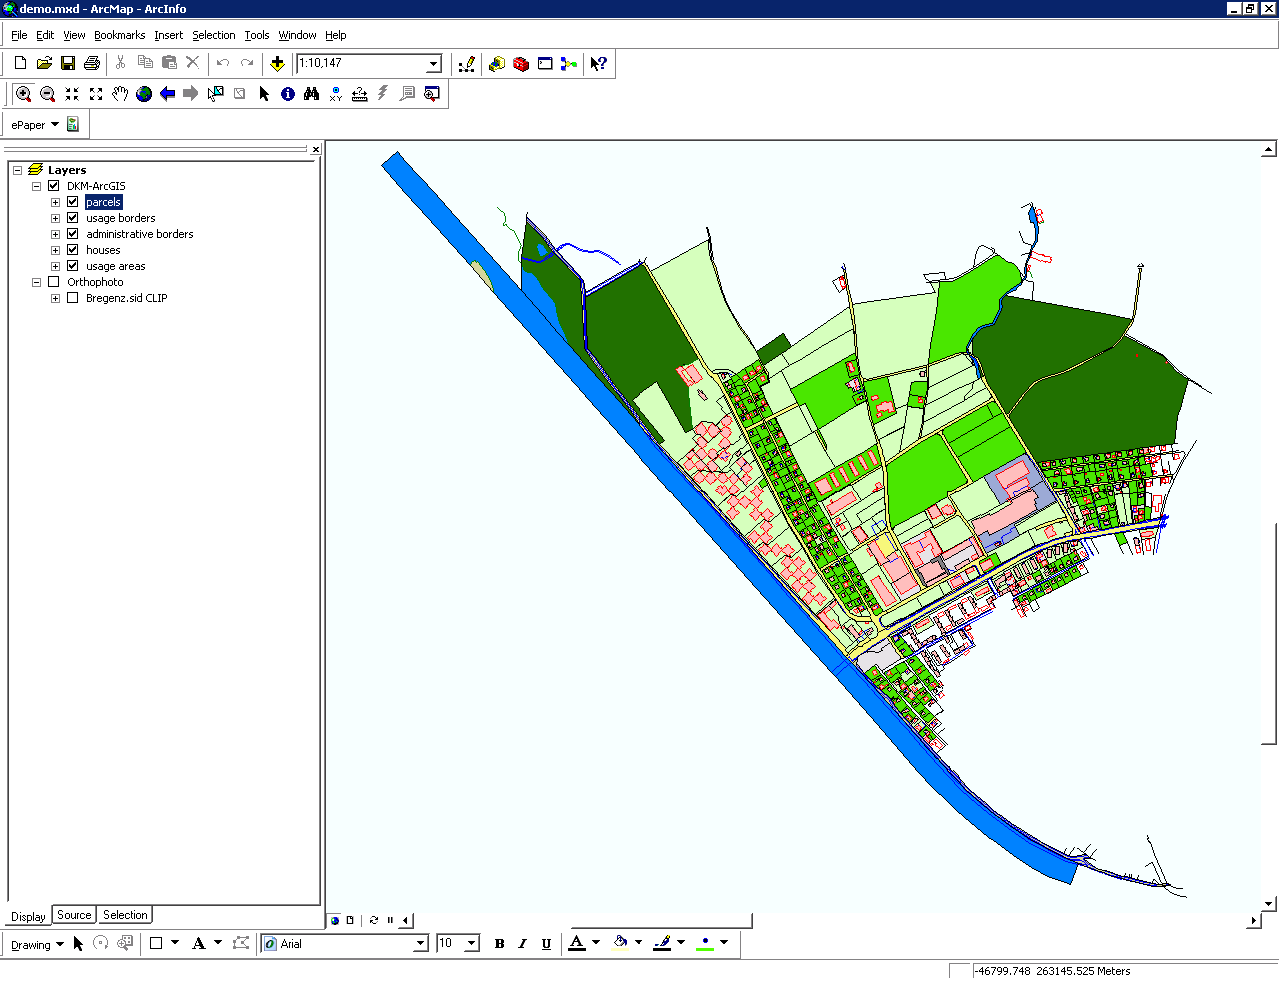Expand the parcels layer legend
Image resolution: width=1279 pixels, height=983 pixels.
(x=55, y=201)
